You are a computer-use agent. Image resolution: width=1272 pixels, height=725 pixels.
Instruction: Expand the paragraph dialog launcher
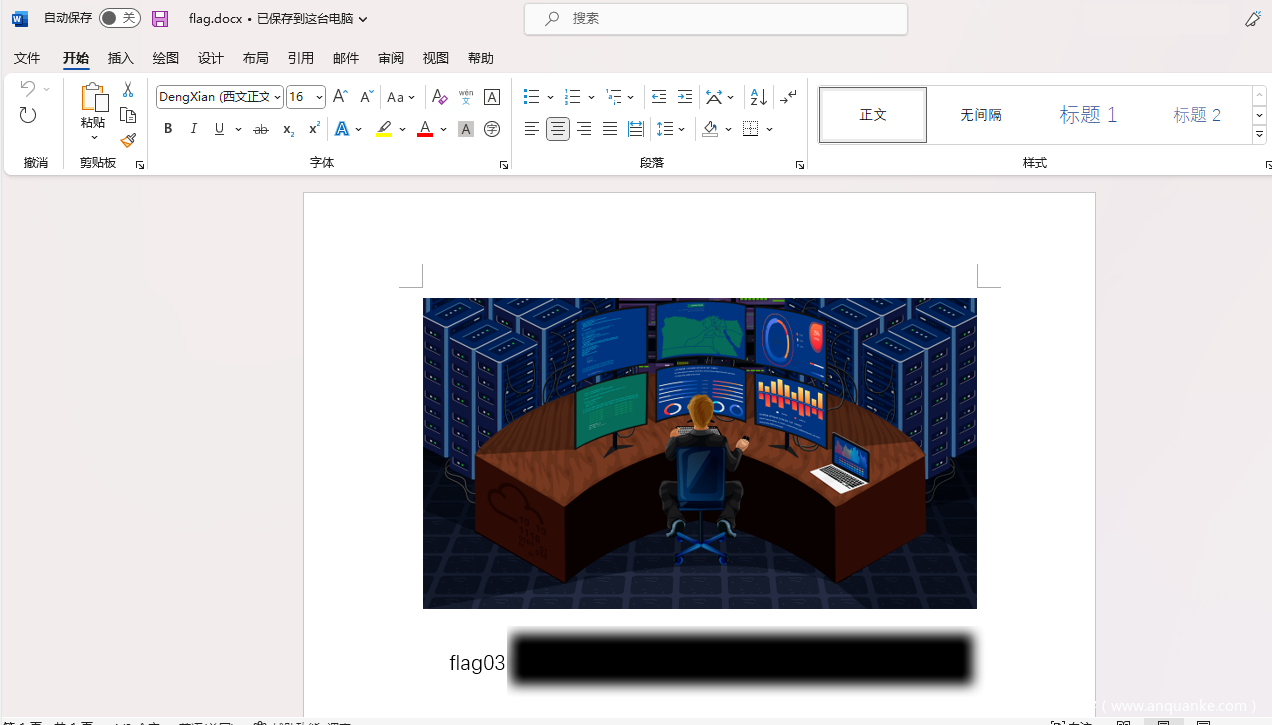click(800, 165)
